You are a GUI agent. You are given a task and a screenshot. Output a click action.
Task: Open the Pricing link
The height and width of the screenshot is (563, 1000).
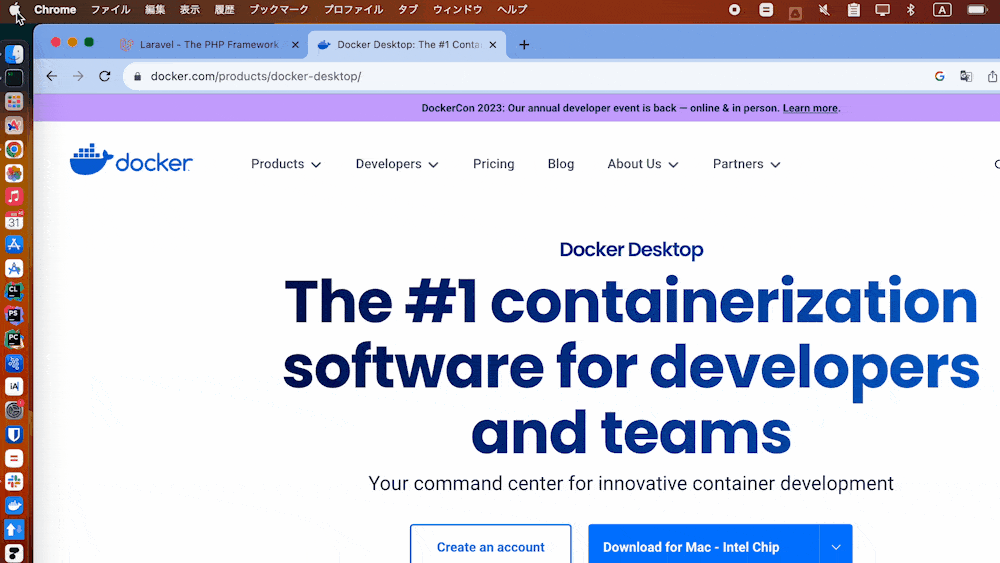pyautogui.click(x=494, y=164)
